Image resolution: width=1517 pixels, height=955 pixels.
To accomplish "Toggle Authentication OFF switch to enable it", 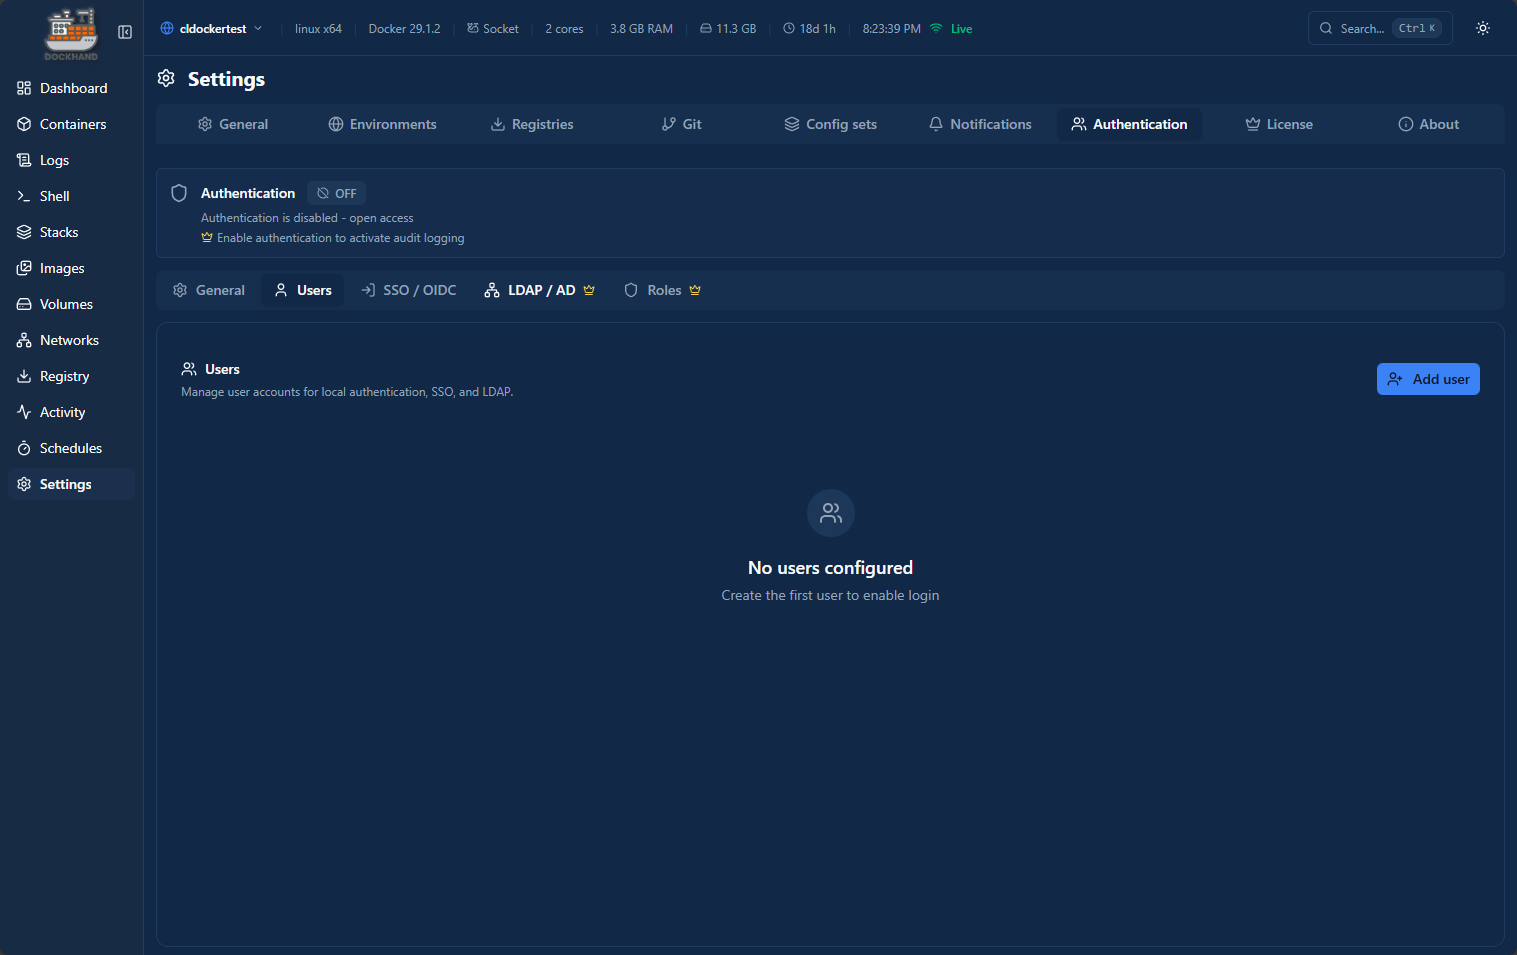I will coord(336,192).
